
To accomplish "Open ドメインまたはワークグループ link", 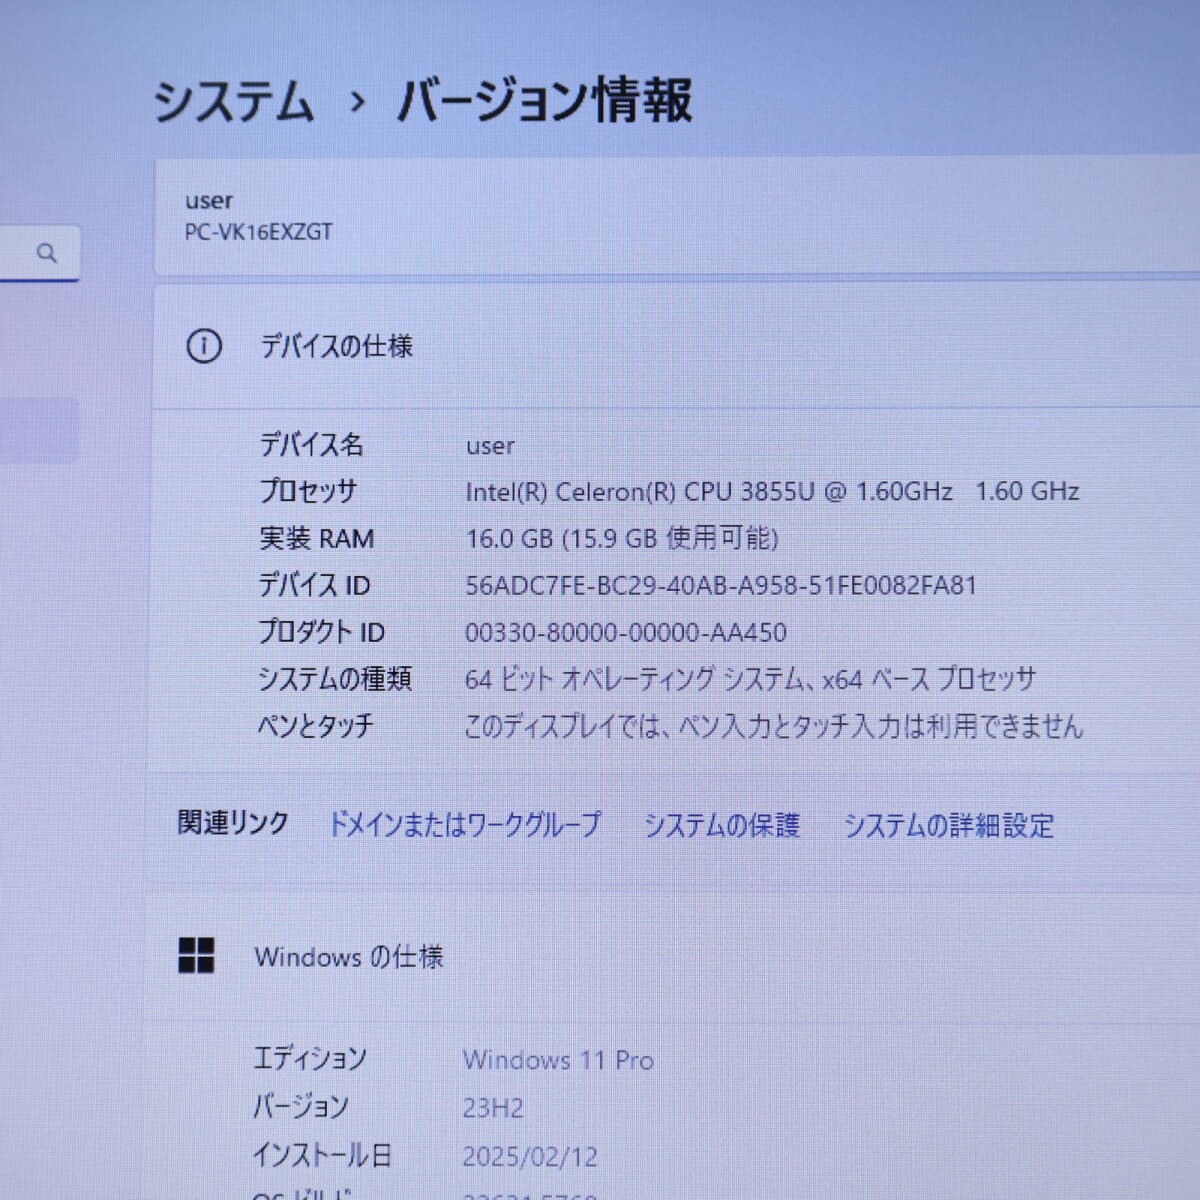I will click(x=465, y=824).
